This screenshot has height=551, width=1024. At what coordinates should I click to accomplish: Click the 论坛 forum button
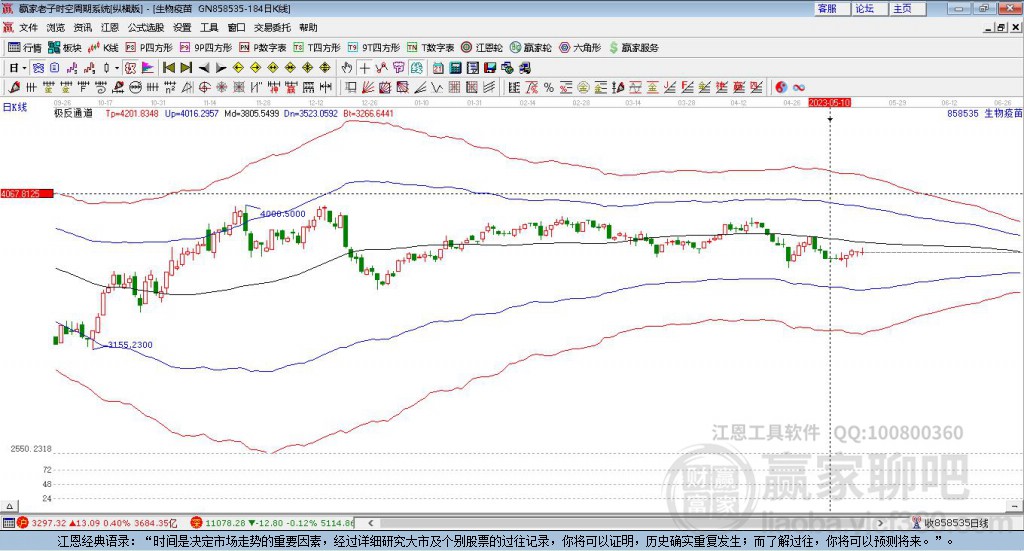point(869,8)
